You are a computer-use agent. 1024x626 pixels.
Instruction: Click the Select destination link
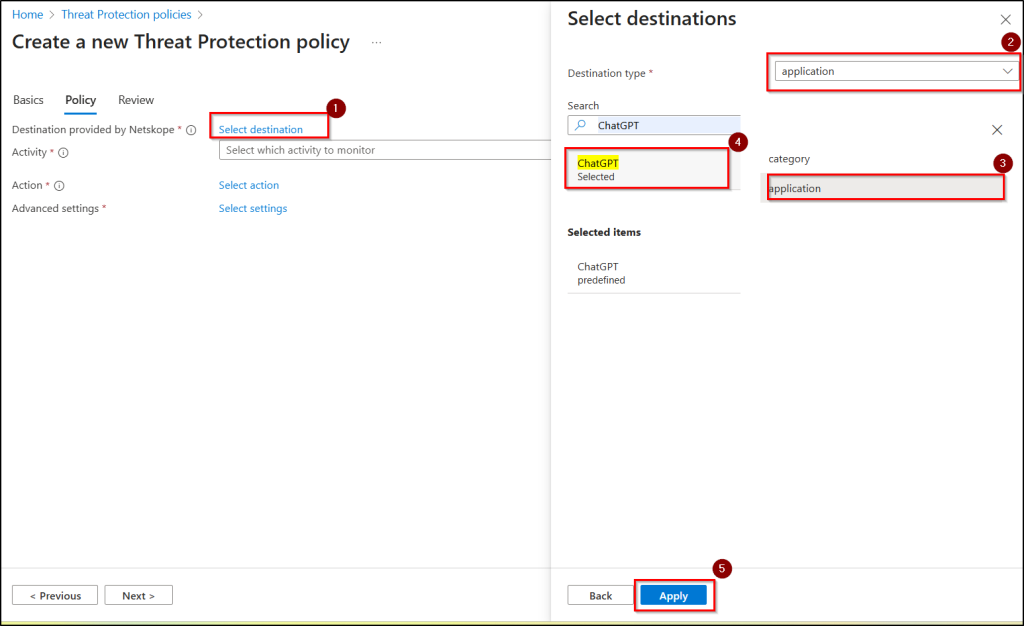[260, 130]
